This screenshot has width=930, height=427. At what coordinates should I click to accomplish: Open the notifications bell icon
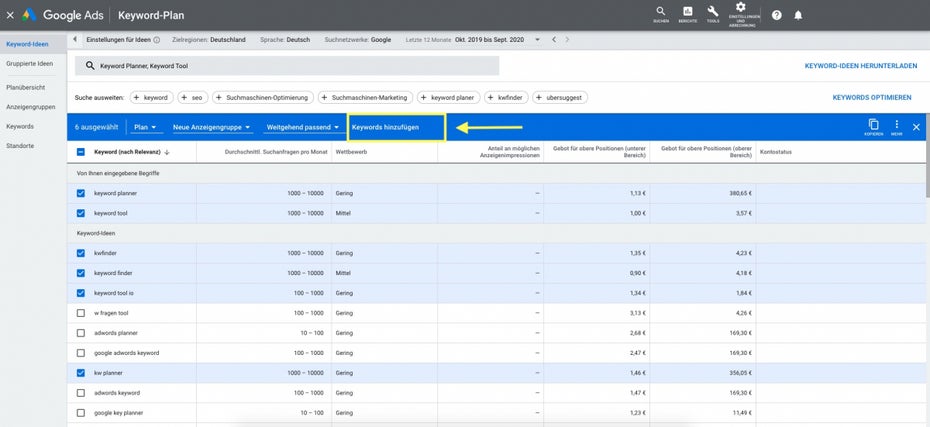coord(798,15)
